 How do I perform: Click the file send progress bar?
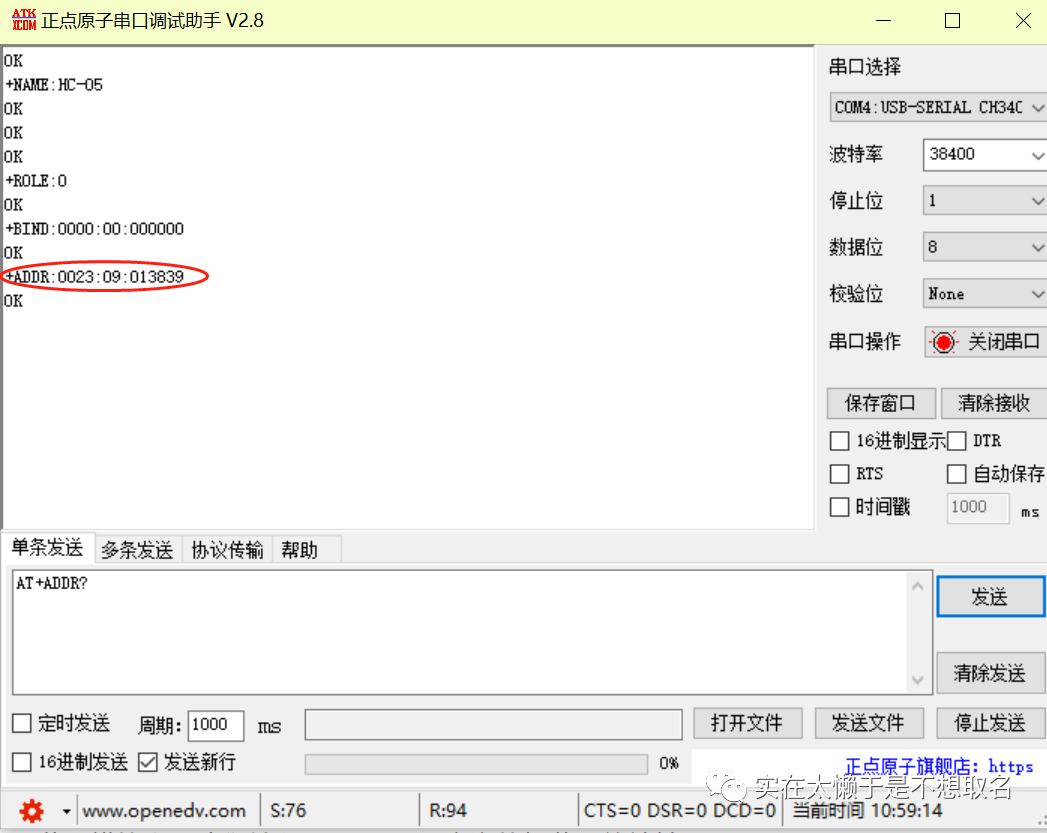(x=475, y=764)
